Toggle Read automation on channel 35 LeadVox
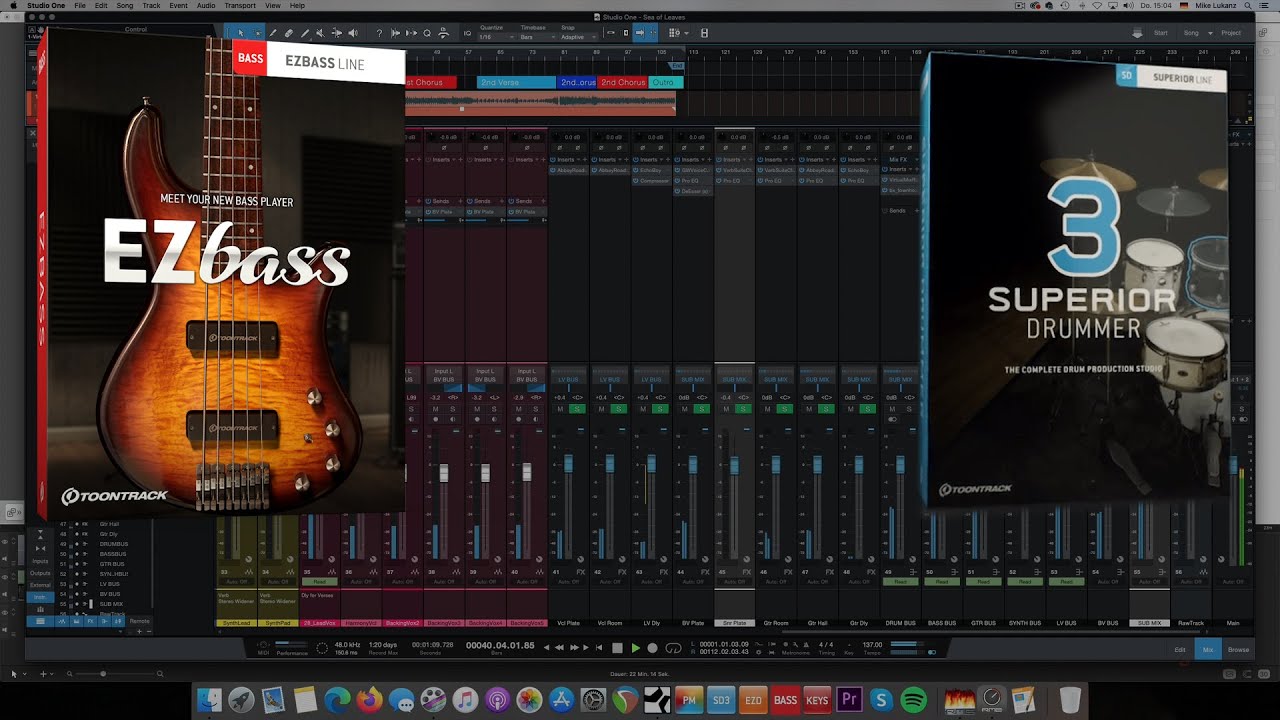This screenshot has width=1280, height=720. coord(320,581)
